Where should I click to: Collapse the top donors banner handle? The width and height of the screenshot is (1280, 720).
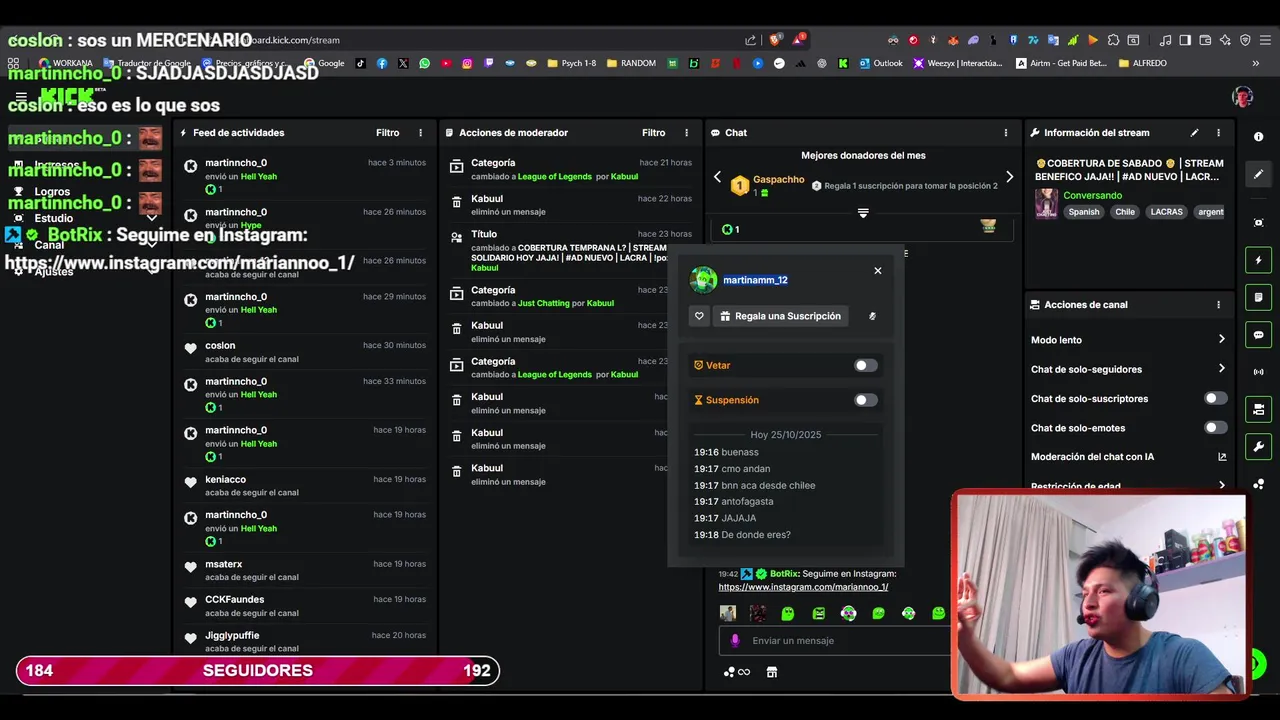(863, 212)
